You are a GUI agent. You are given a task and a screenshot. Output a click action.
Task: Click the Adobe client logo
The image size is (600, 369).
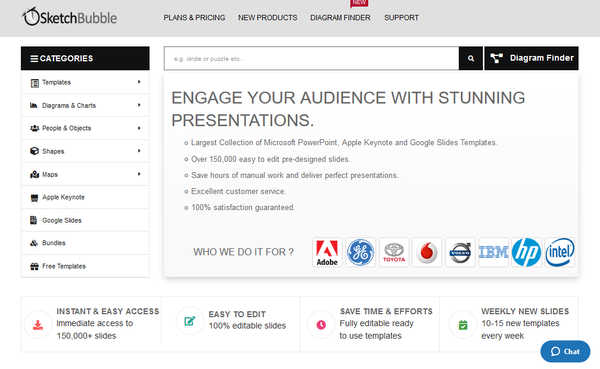pyautogui.click(x=327, y=252)
